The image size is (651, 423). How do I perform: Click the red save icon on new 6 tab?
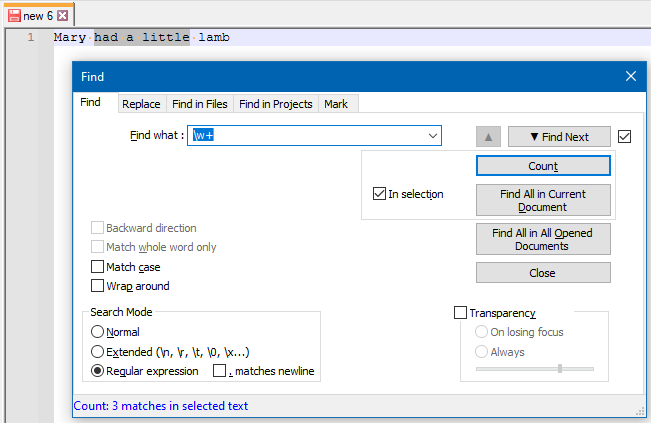[x=14, y=16]
